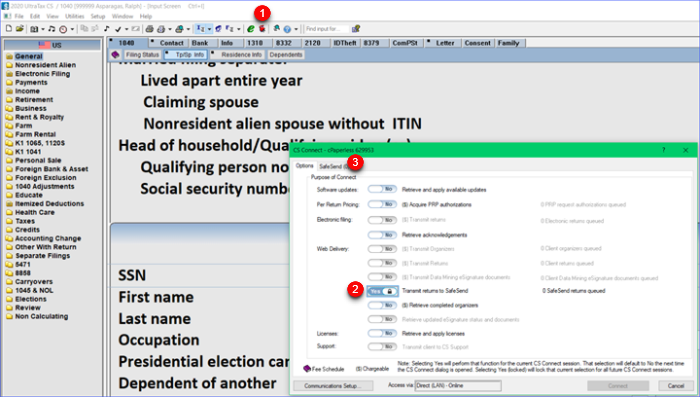Toggle Retrieve completed organizers switch

pos(382,305)
